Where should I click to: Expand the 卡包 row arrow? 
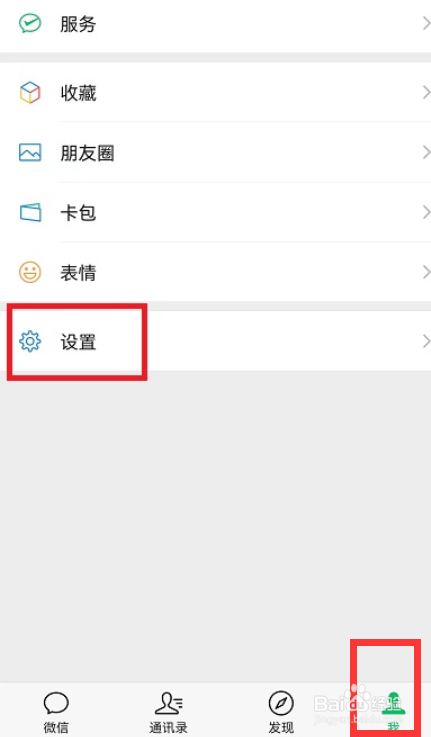point(426,212)
